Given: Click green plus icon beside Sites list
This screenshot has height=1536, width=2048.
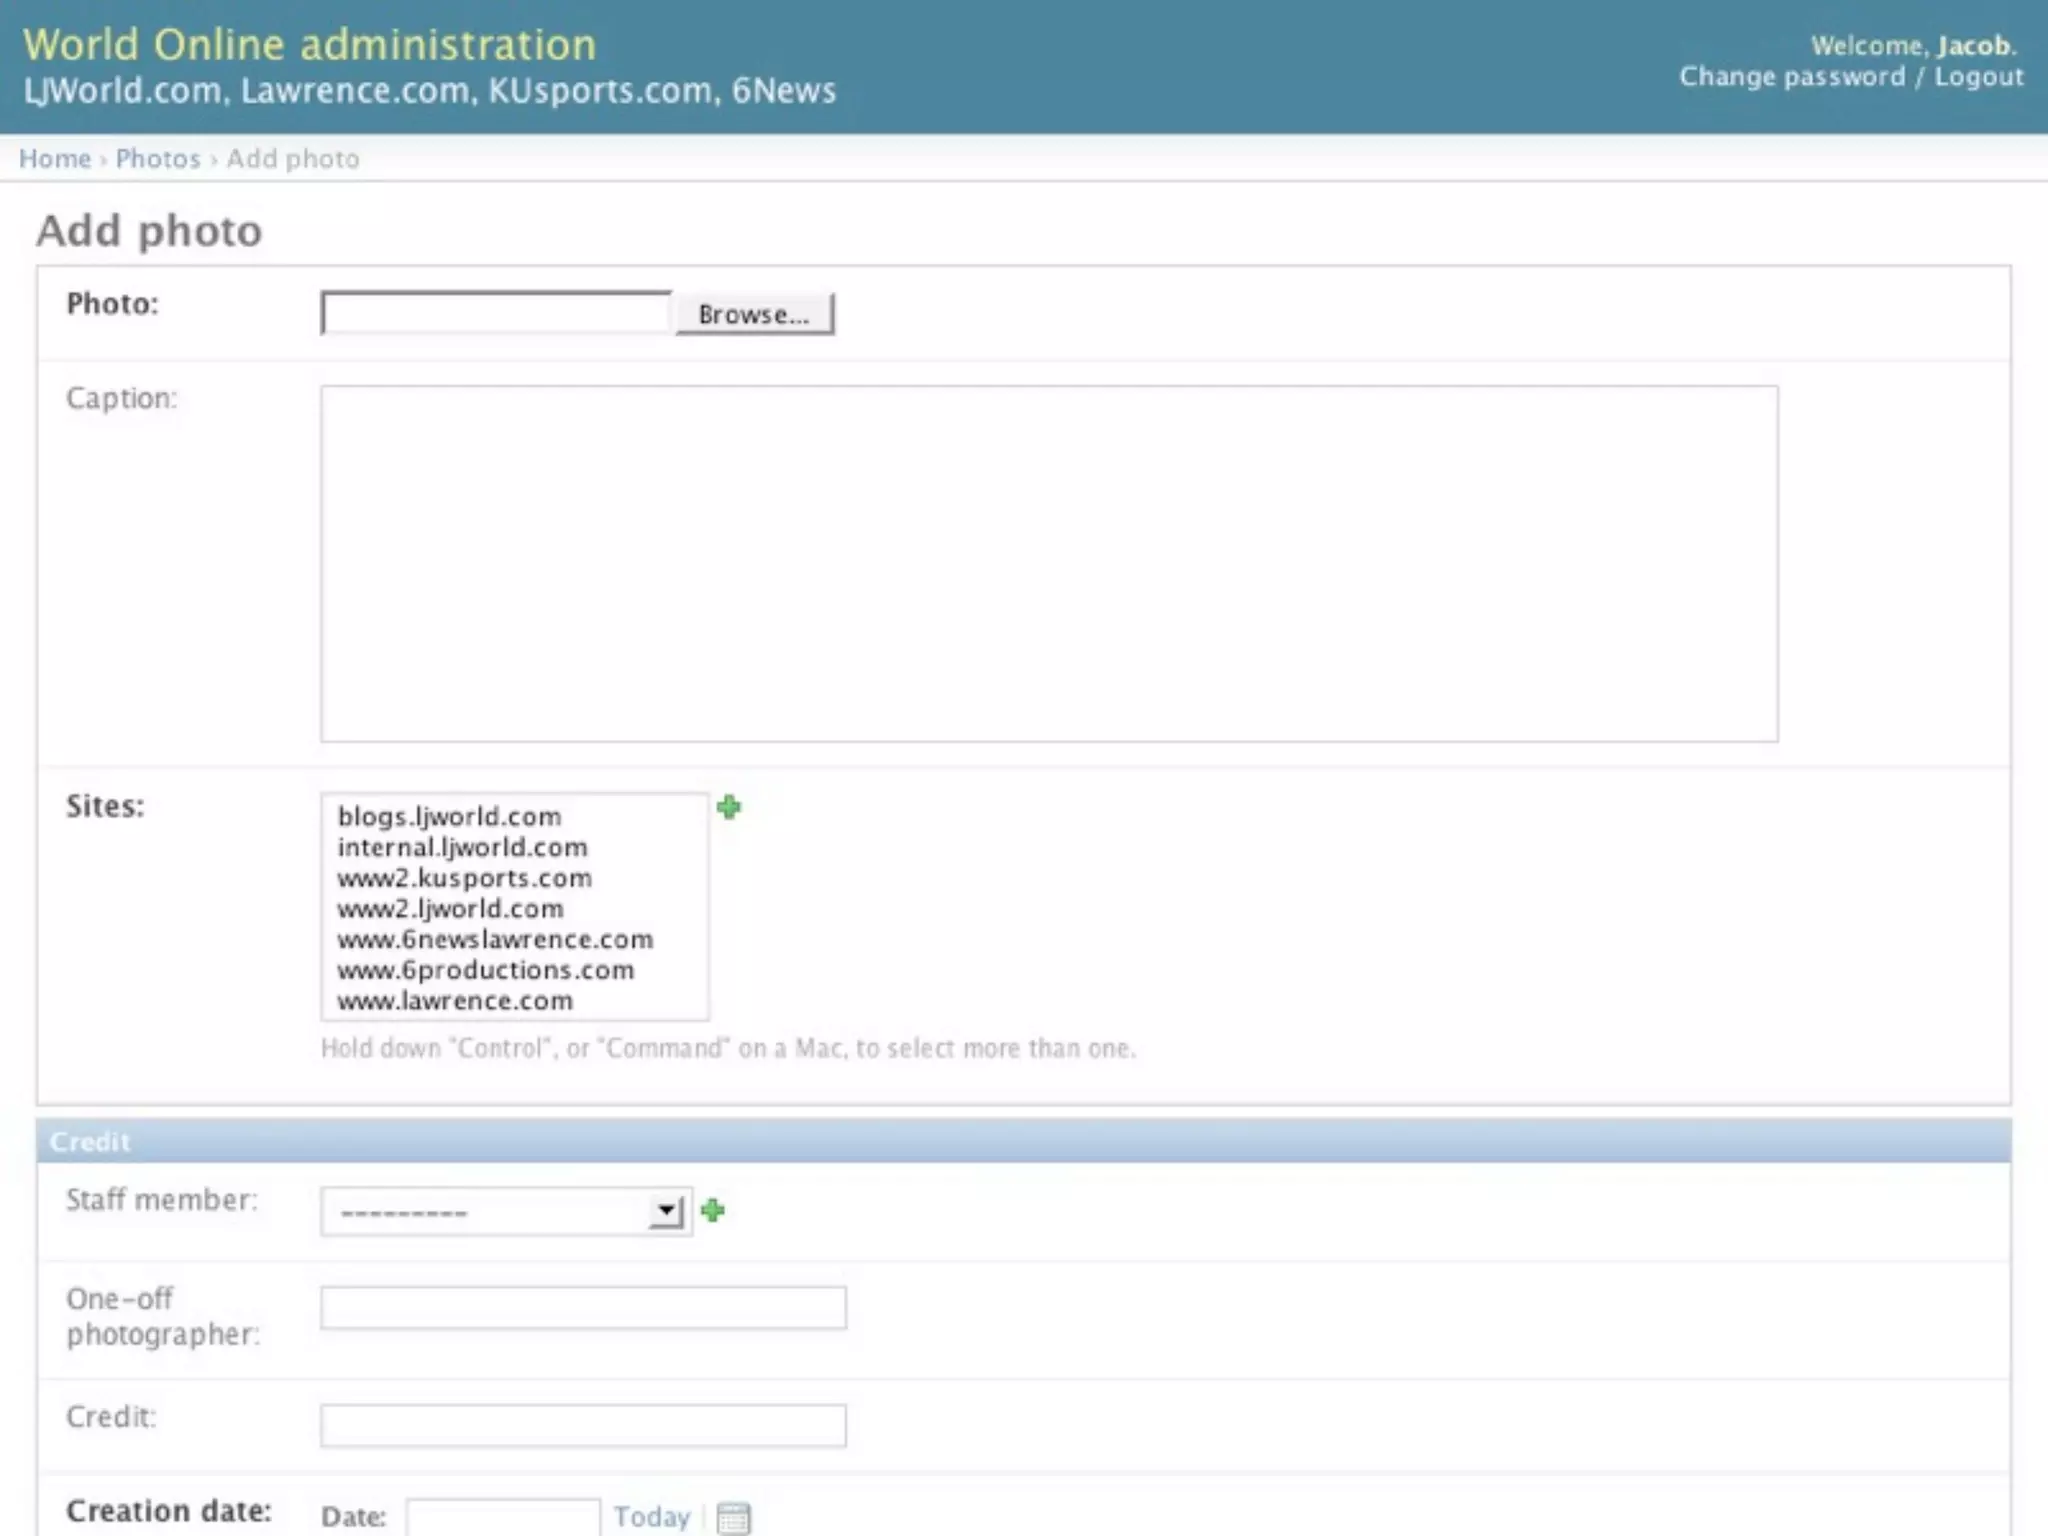Looking at the screenshot, I should (729, 807).
